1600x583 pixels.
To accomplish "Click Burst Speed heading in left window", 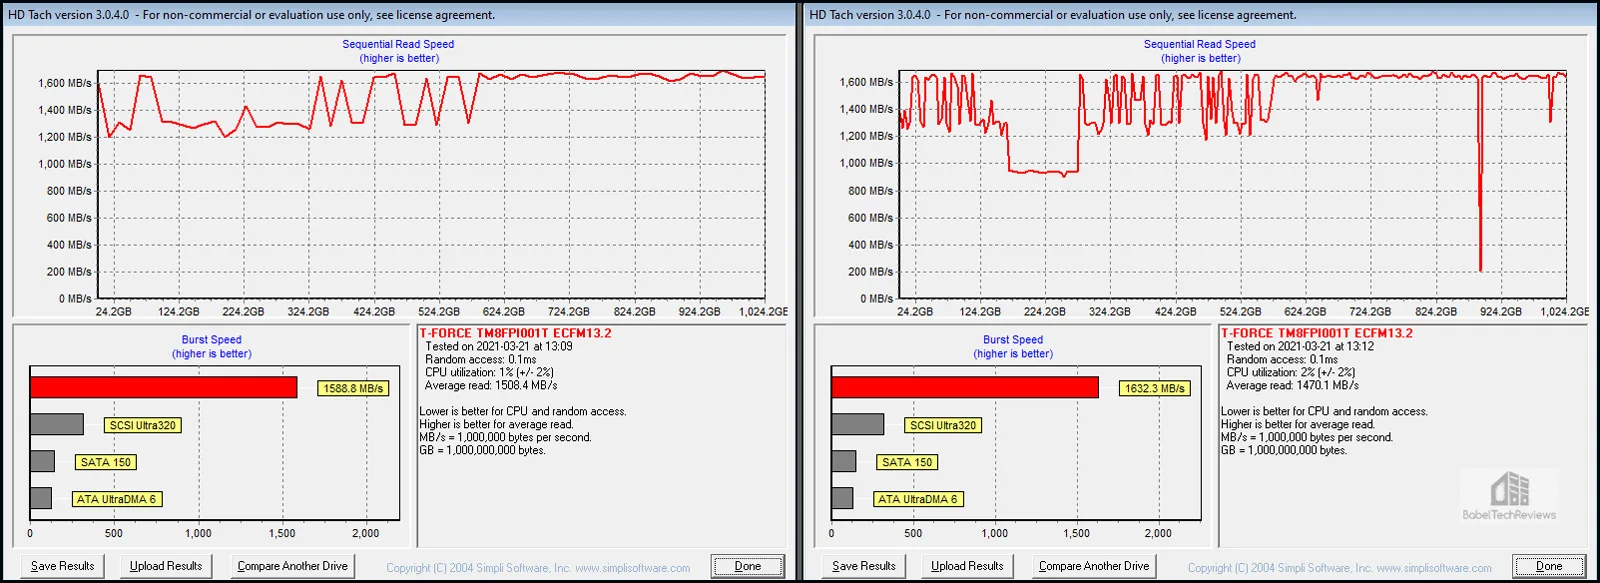I will 211,340.
